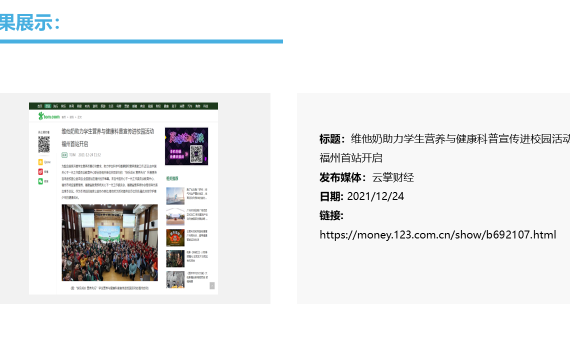
Task: Open the fourth related article thumbnail
Action: pos(175,259)
